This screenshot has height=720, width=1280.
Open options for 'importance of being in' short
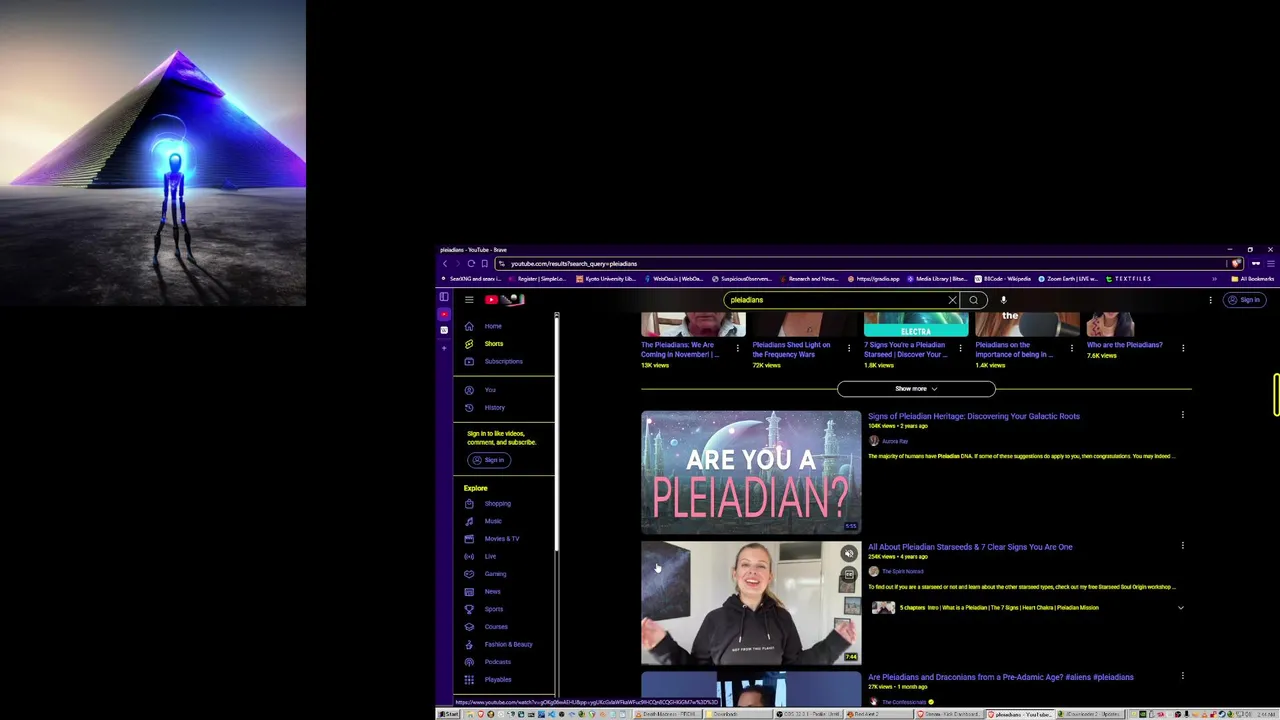click(x=1071, y=348)
